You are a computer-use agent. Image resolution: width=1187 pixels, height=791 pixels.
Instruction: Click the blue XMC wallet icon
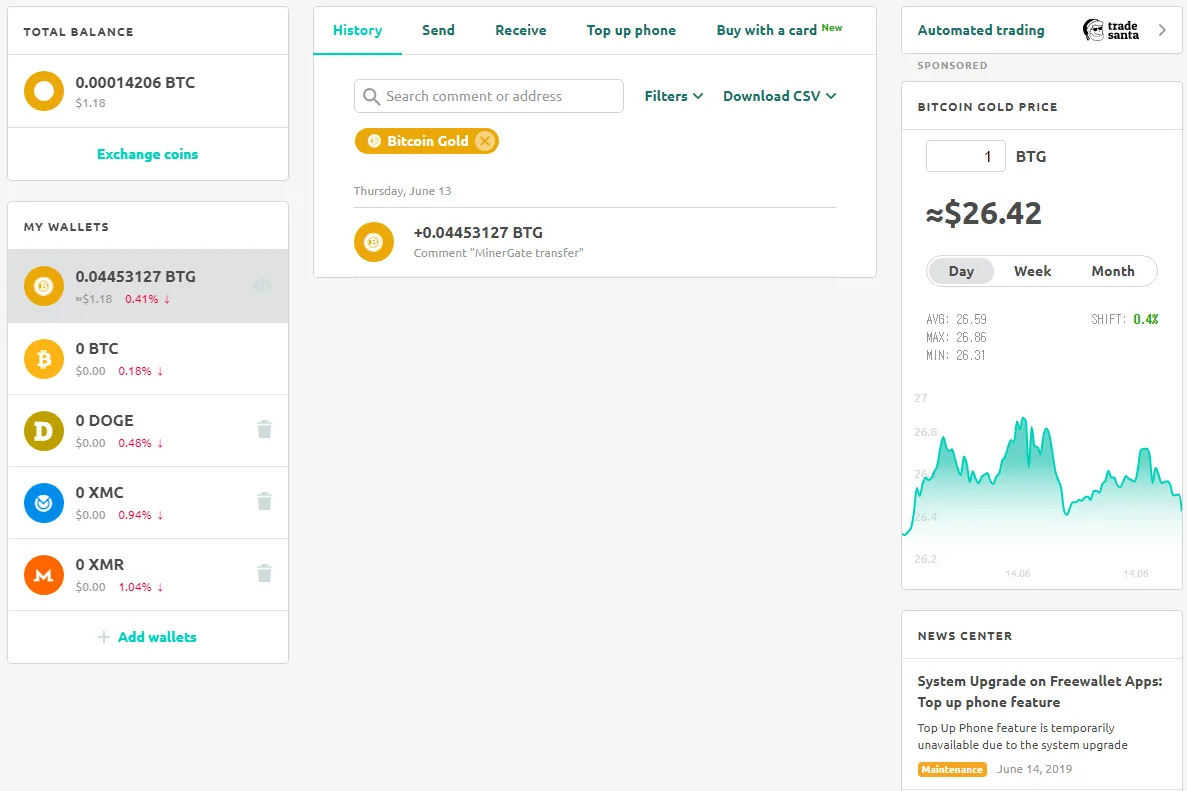44,503
